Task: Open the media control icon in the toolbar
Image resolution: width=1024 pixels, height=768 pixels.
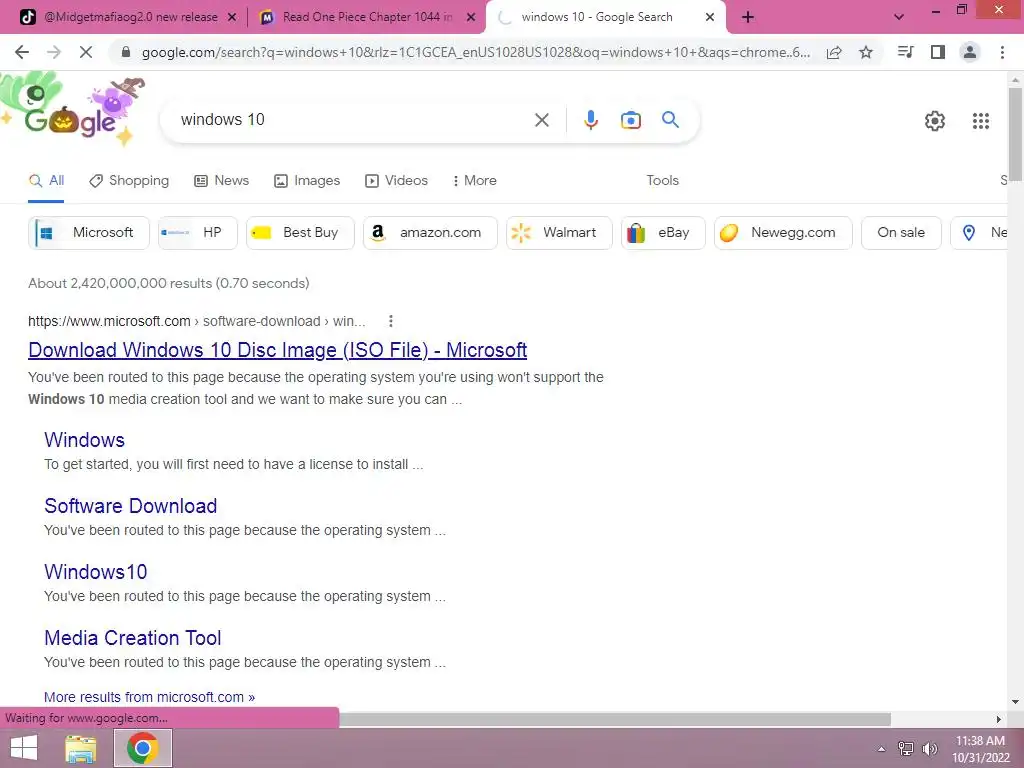Action: pos(905,52)
